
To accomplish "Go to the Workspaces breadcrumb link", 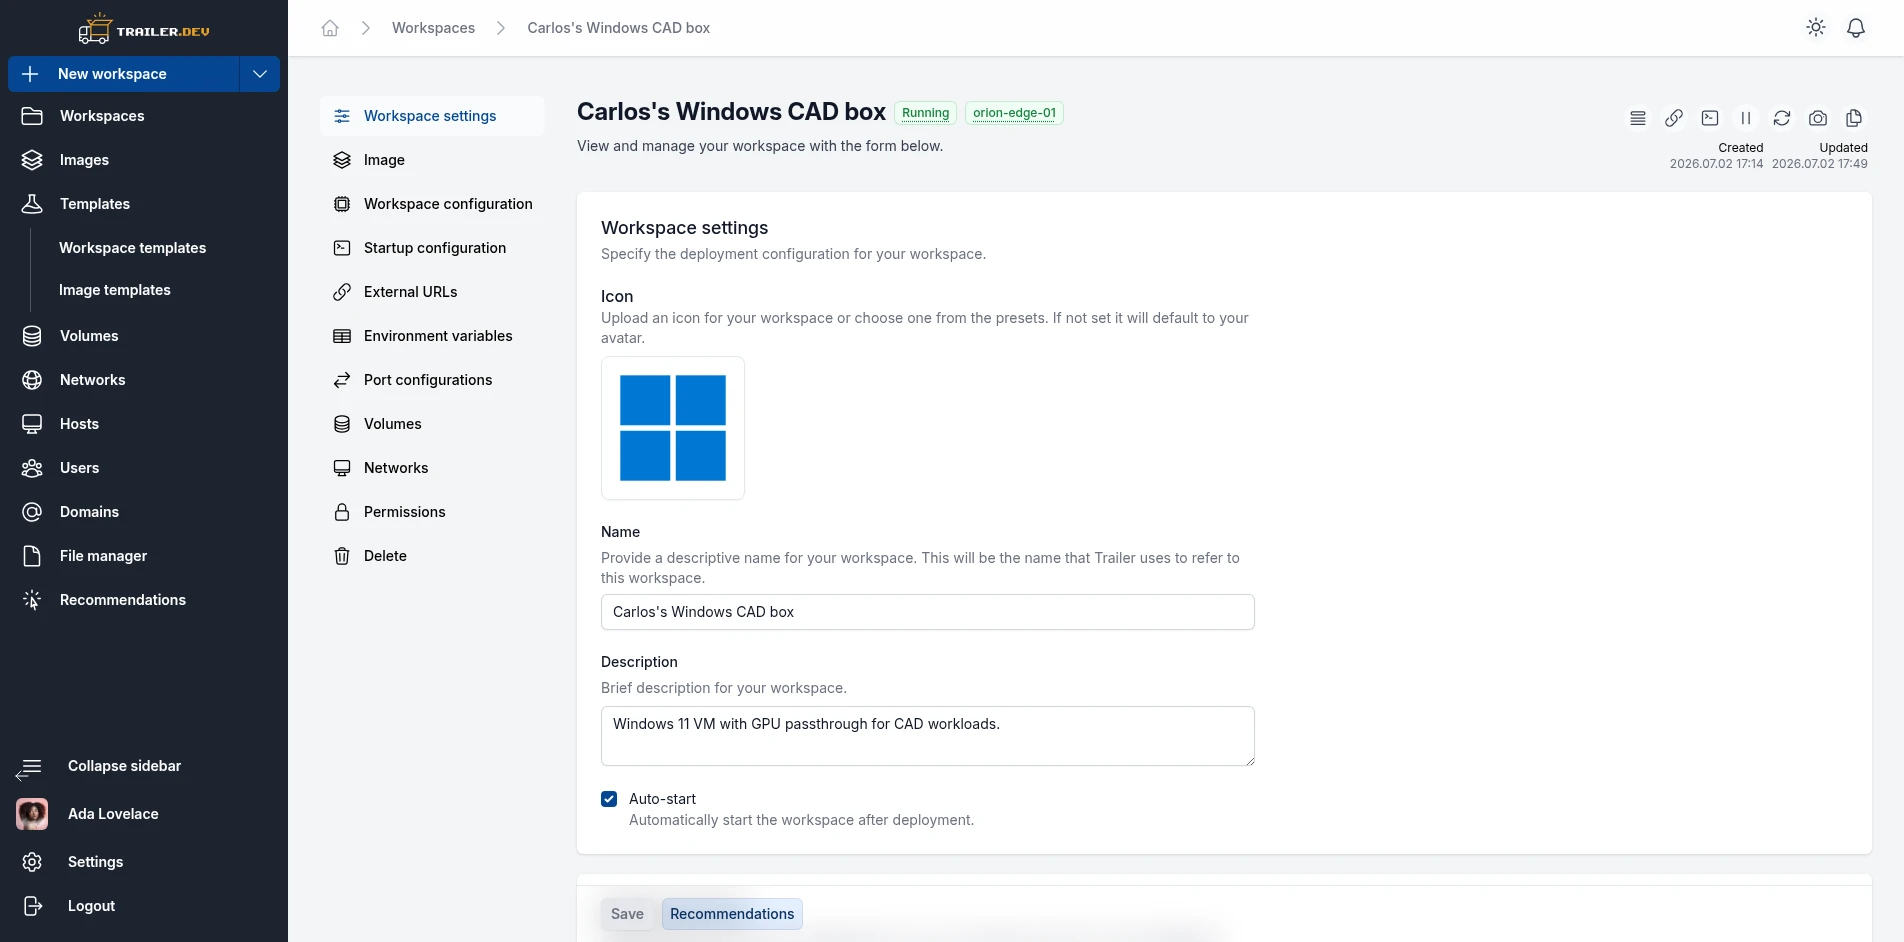I will click(x=433, y=28).
